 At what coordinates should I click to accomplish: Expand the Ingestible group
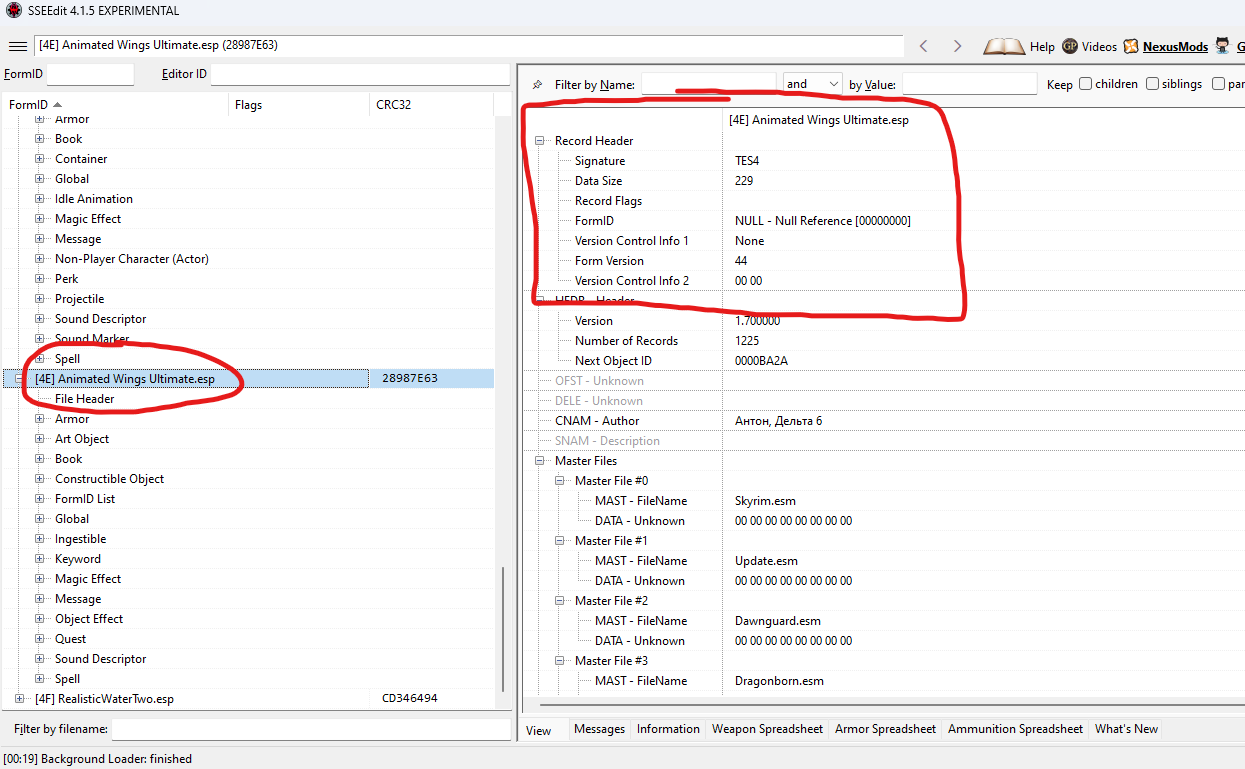(x=41, y=539)
